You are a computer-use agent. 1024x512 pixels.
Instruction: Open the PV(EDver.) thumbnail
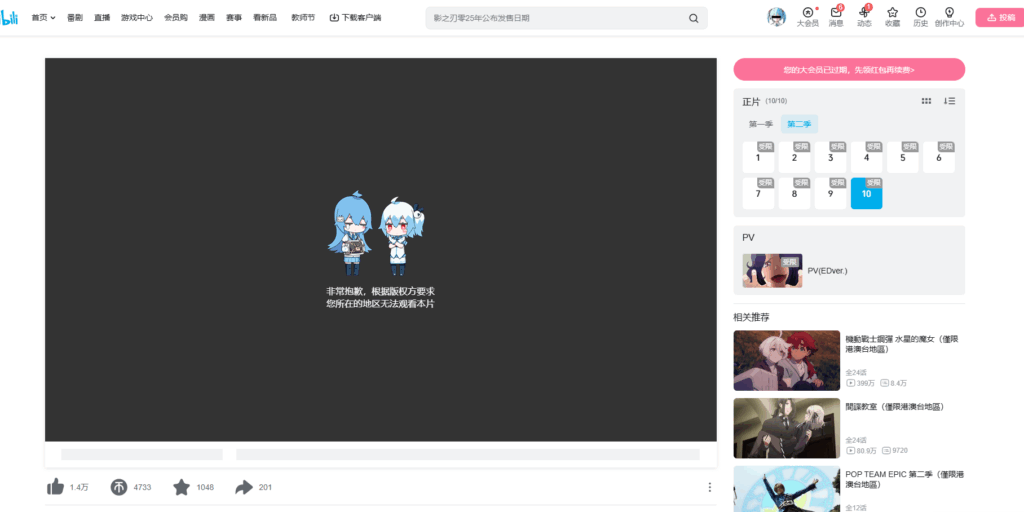772,270
